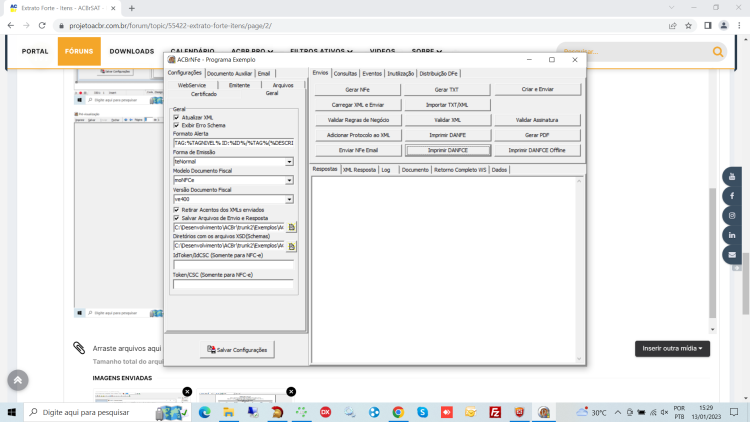The height and width of the screenshot is (422, 750).
Task: Switch to the Eventos tab
Action: [x=372, y=74]
